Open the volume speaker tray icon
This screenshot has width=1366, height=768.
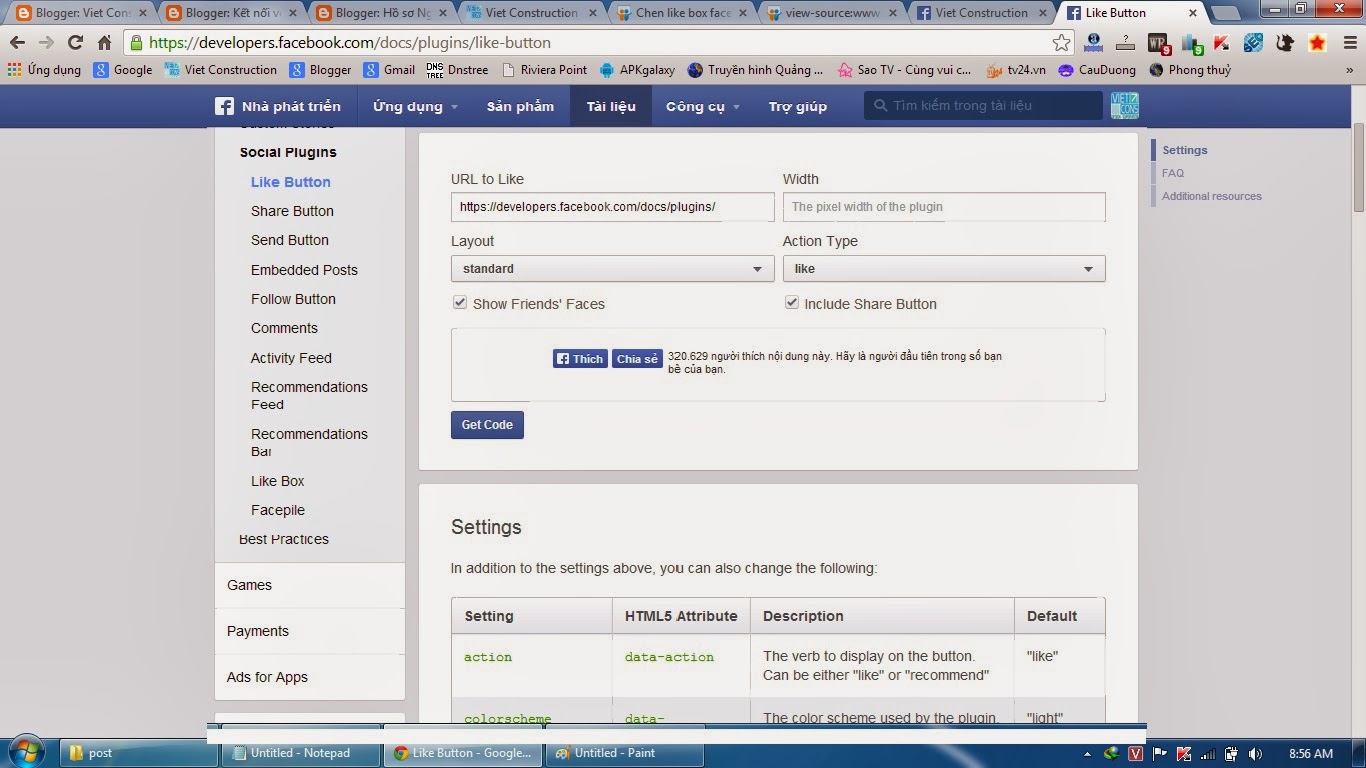point(1256,754)
